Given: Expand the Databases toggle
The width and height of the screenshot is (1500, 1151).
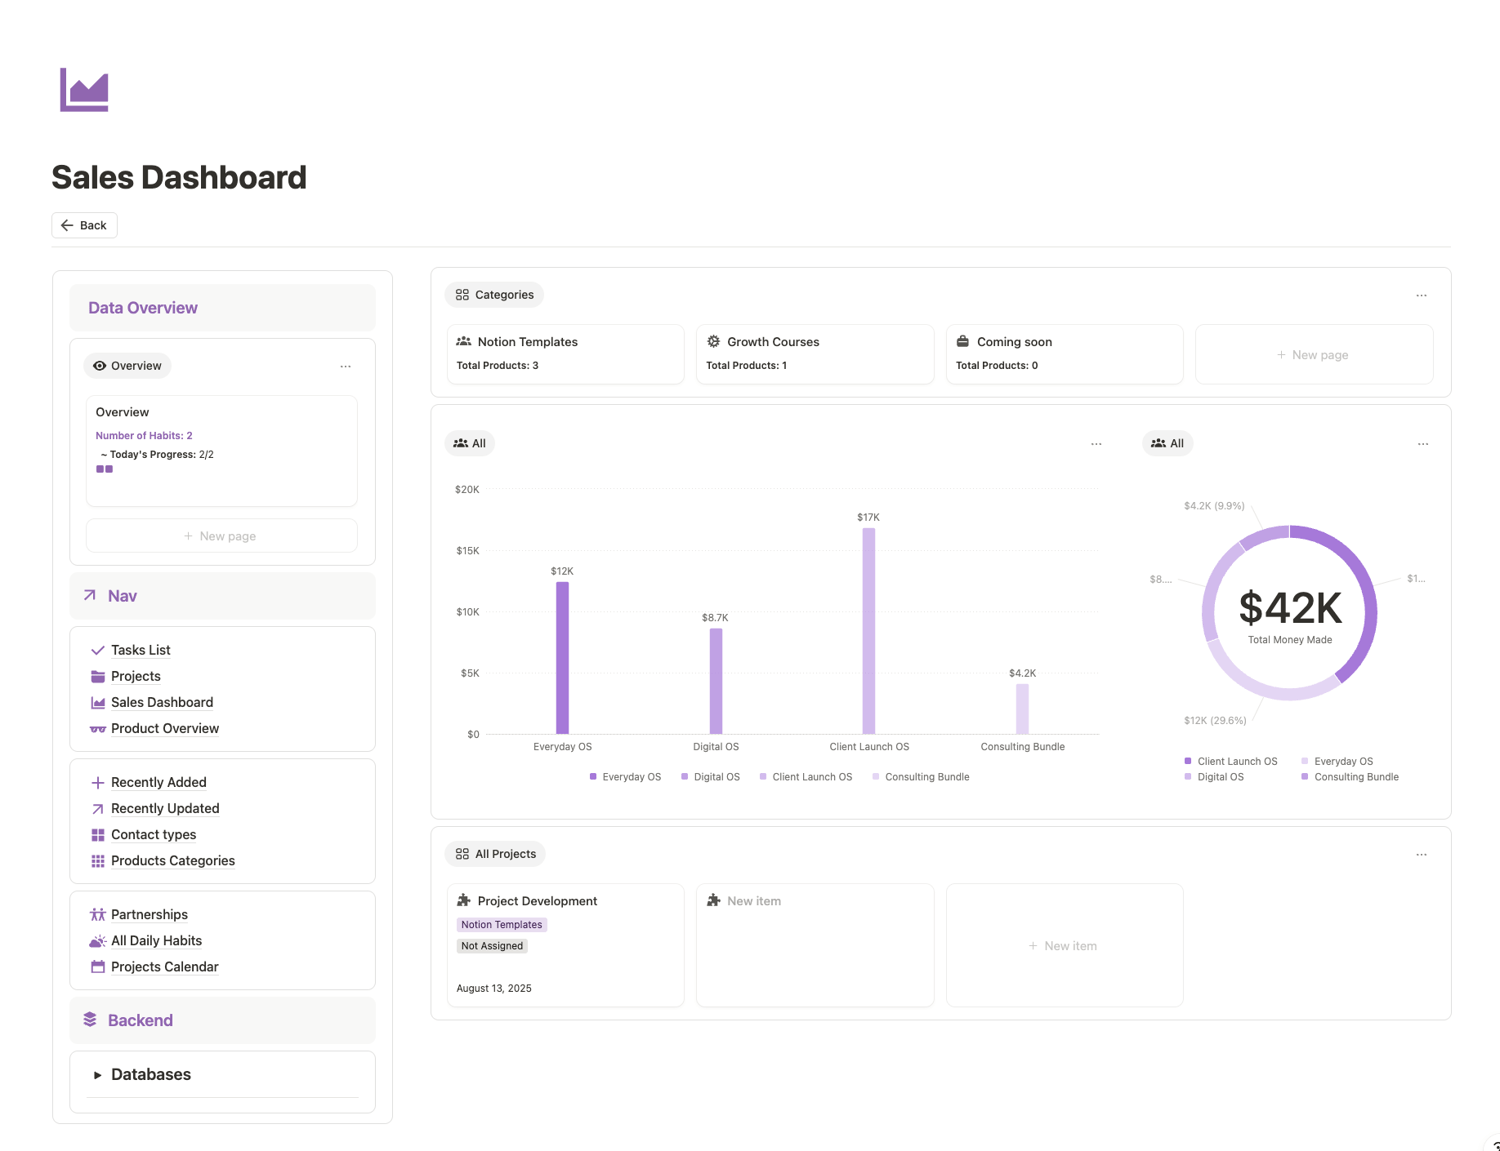Looking at the screenshot, I should tap(97, 1075).
